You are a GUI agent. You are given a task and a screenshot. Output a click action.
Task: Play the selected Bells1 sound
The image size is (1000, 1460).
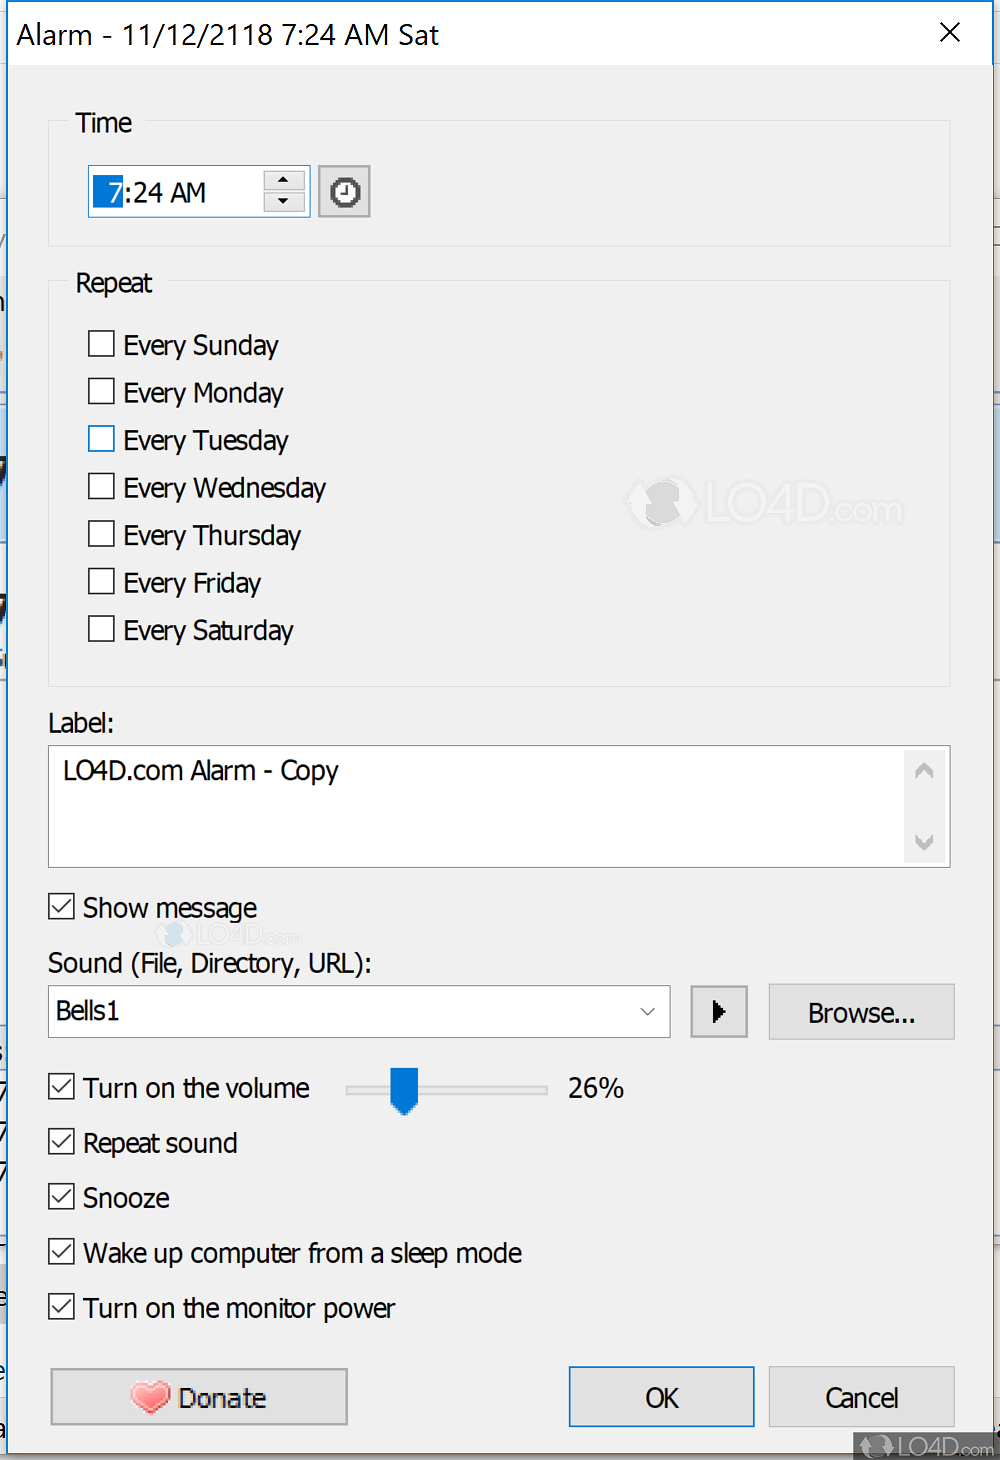point(718,1012)
